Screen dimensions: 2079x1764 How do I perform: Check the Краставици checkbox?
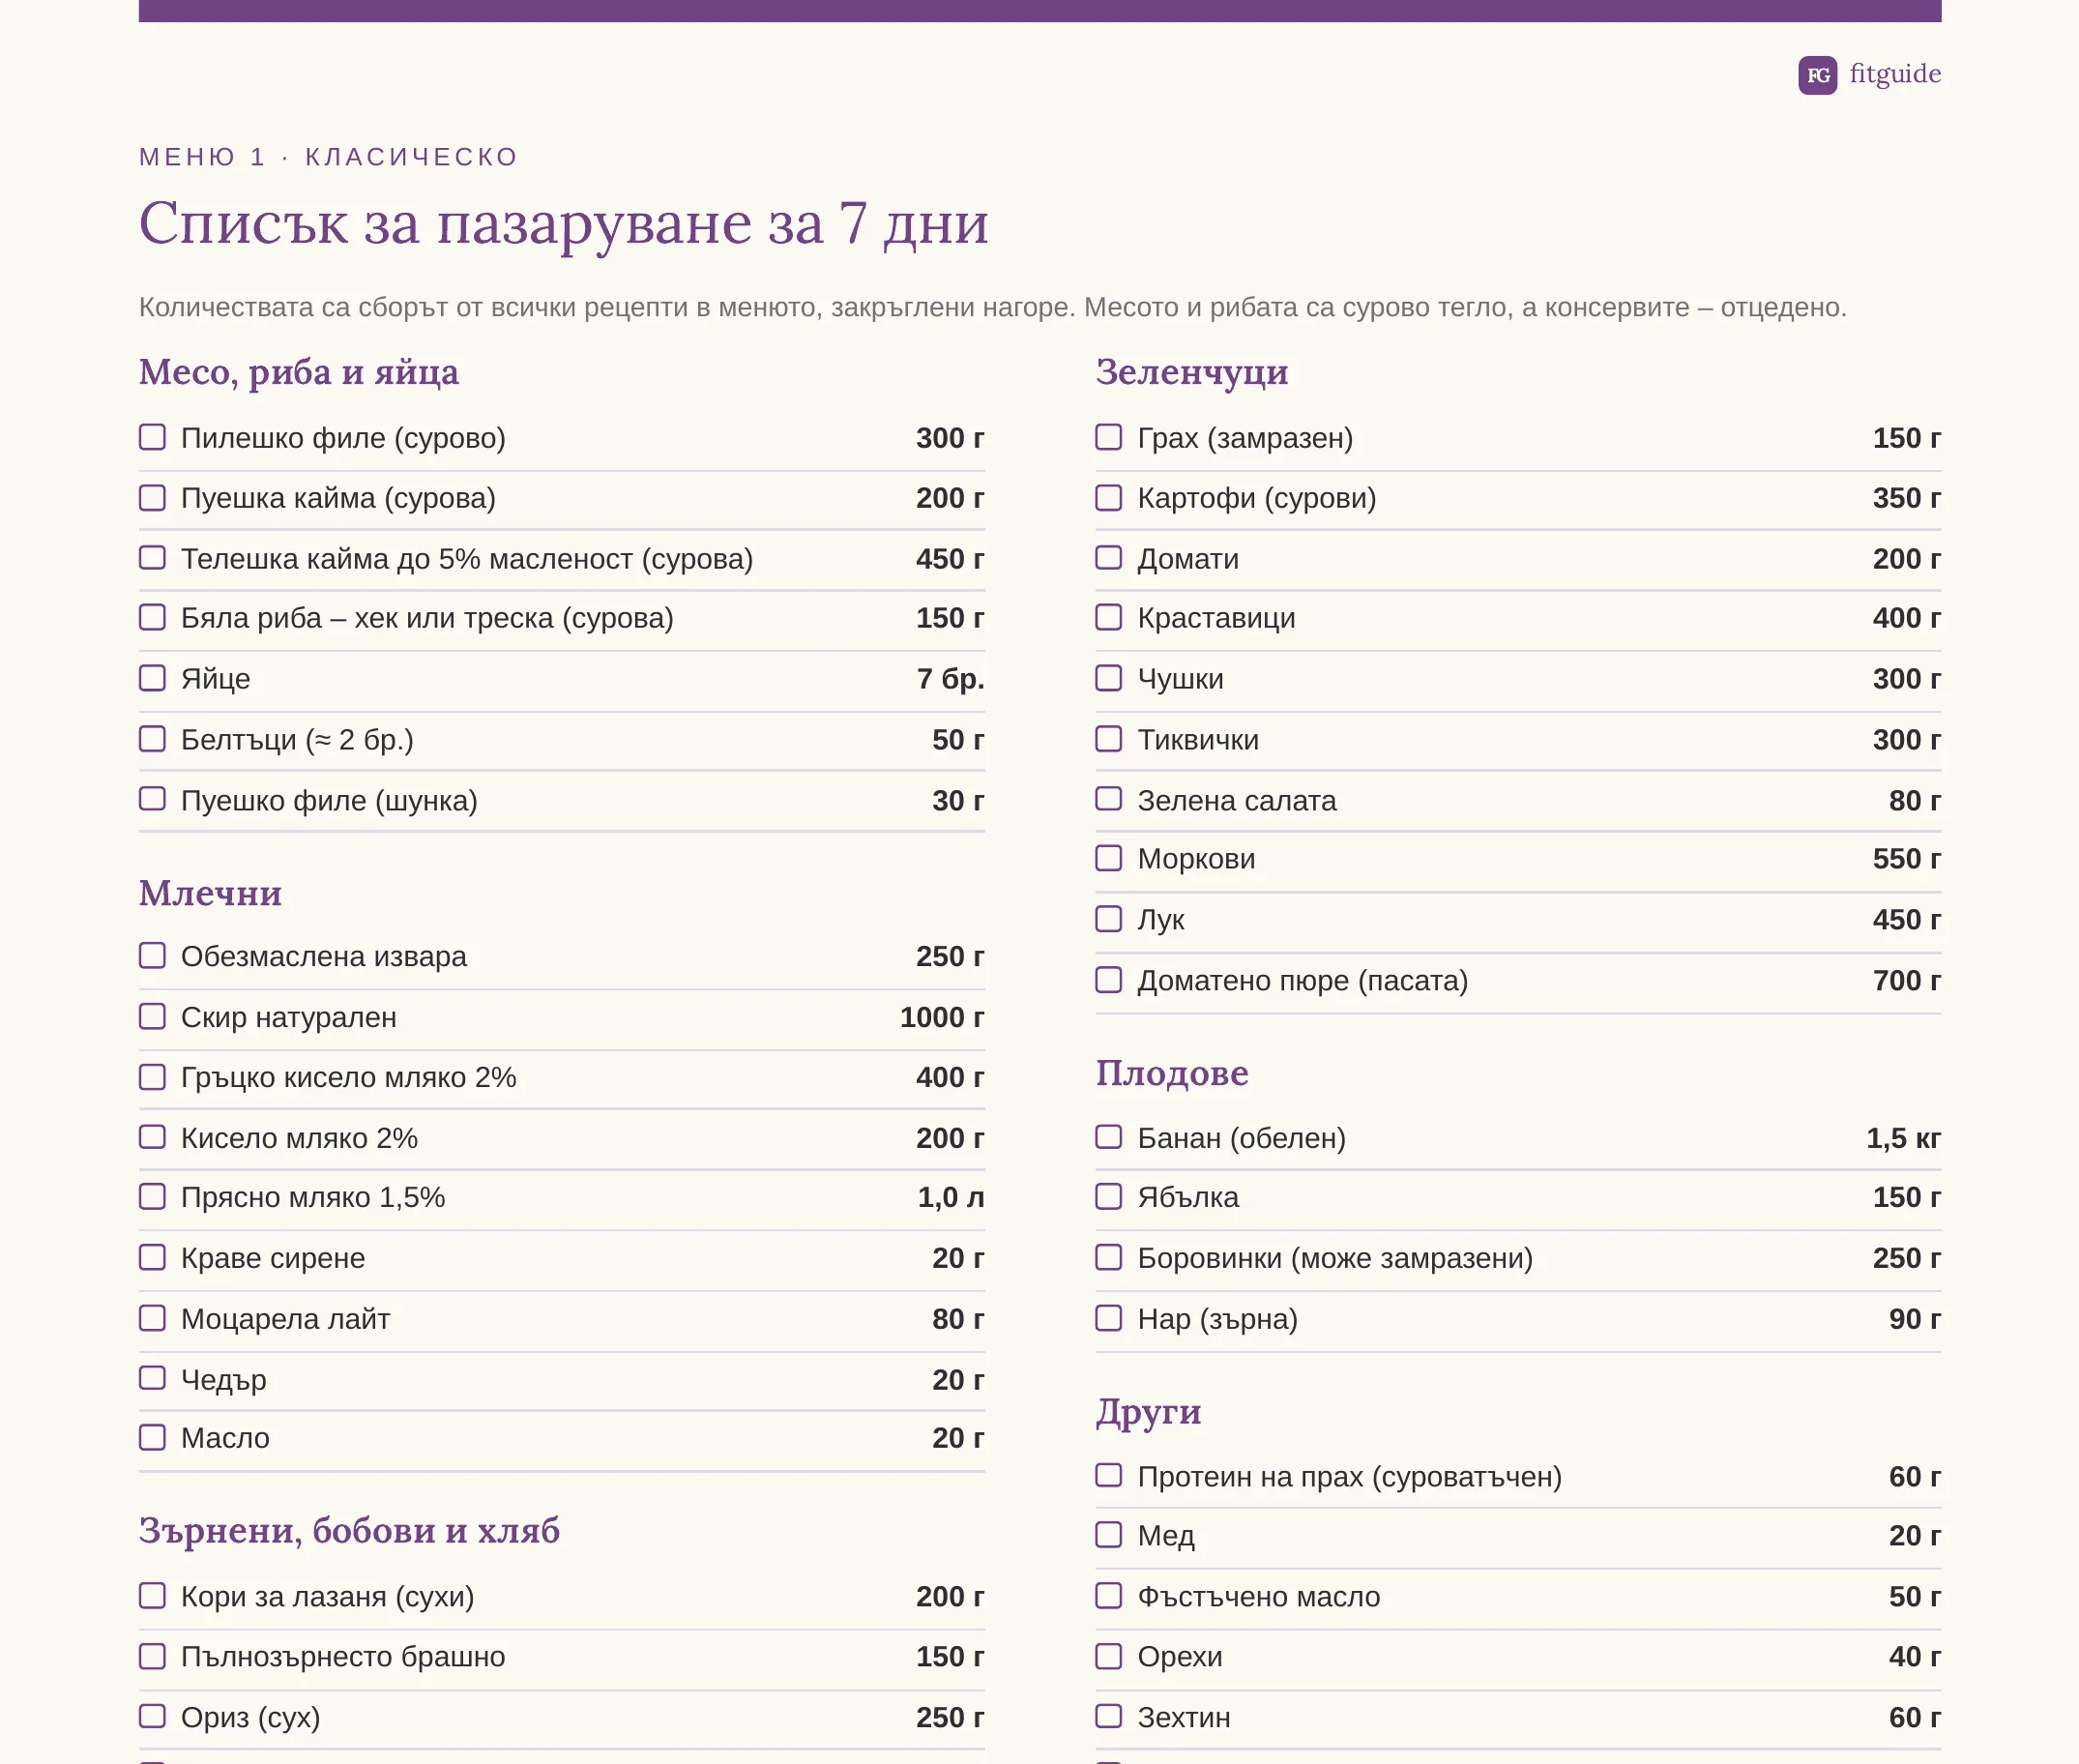pos(1109,617)
